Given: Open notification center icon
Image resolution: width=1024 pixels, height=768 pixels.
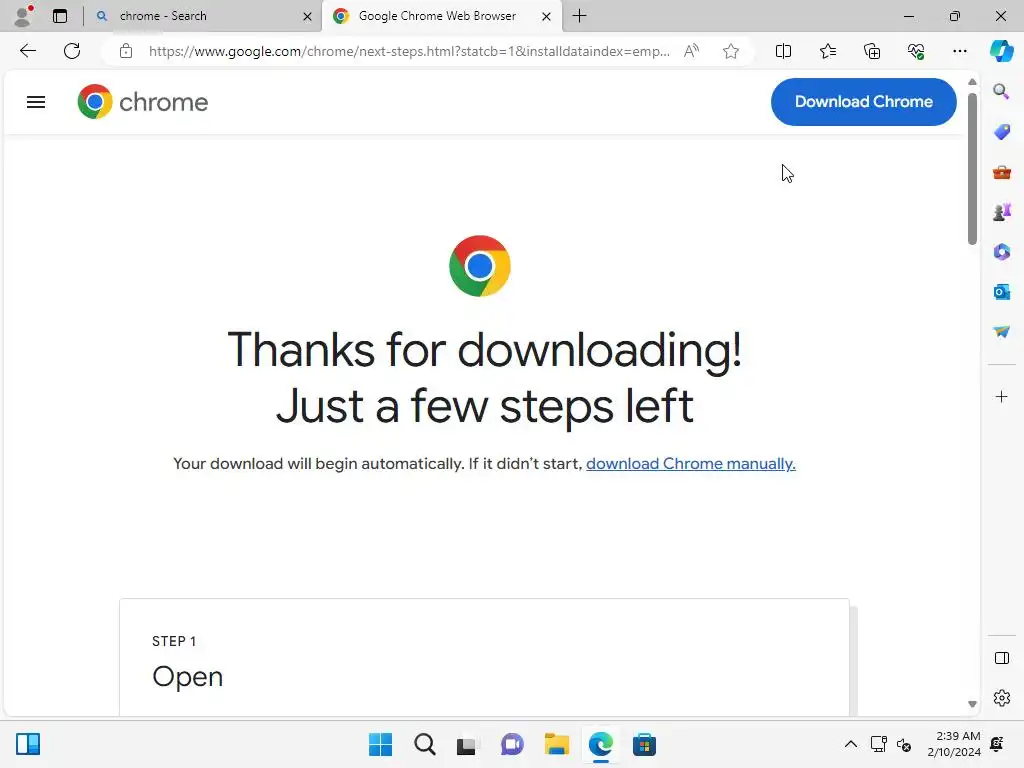Looking at the screenshot, I should click(x=997, y=744).
